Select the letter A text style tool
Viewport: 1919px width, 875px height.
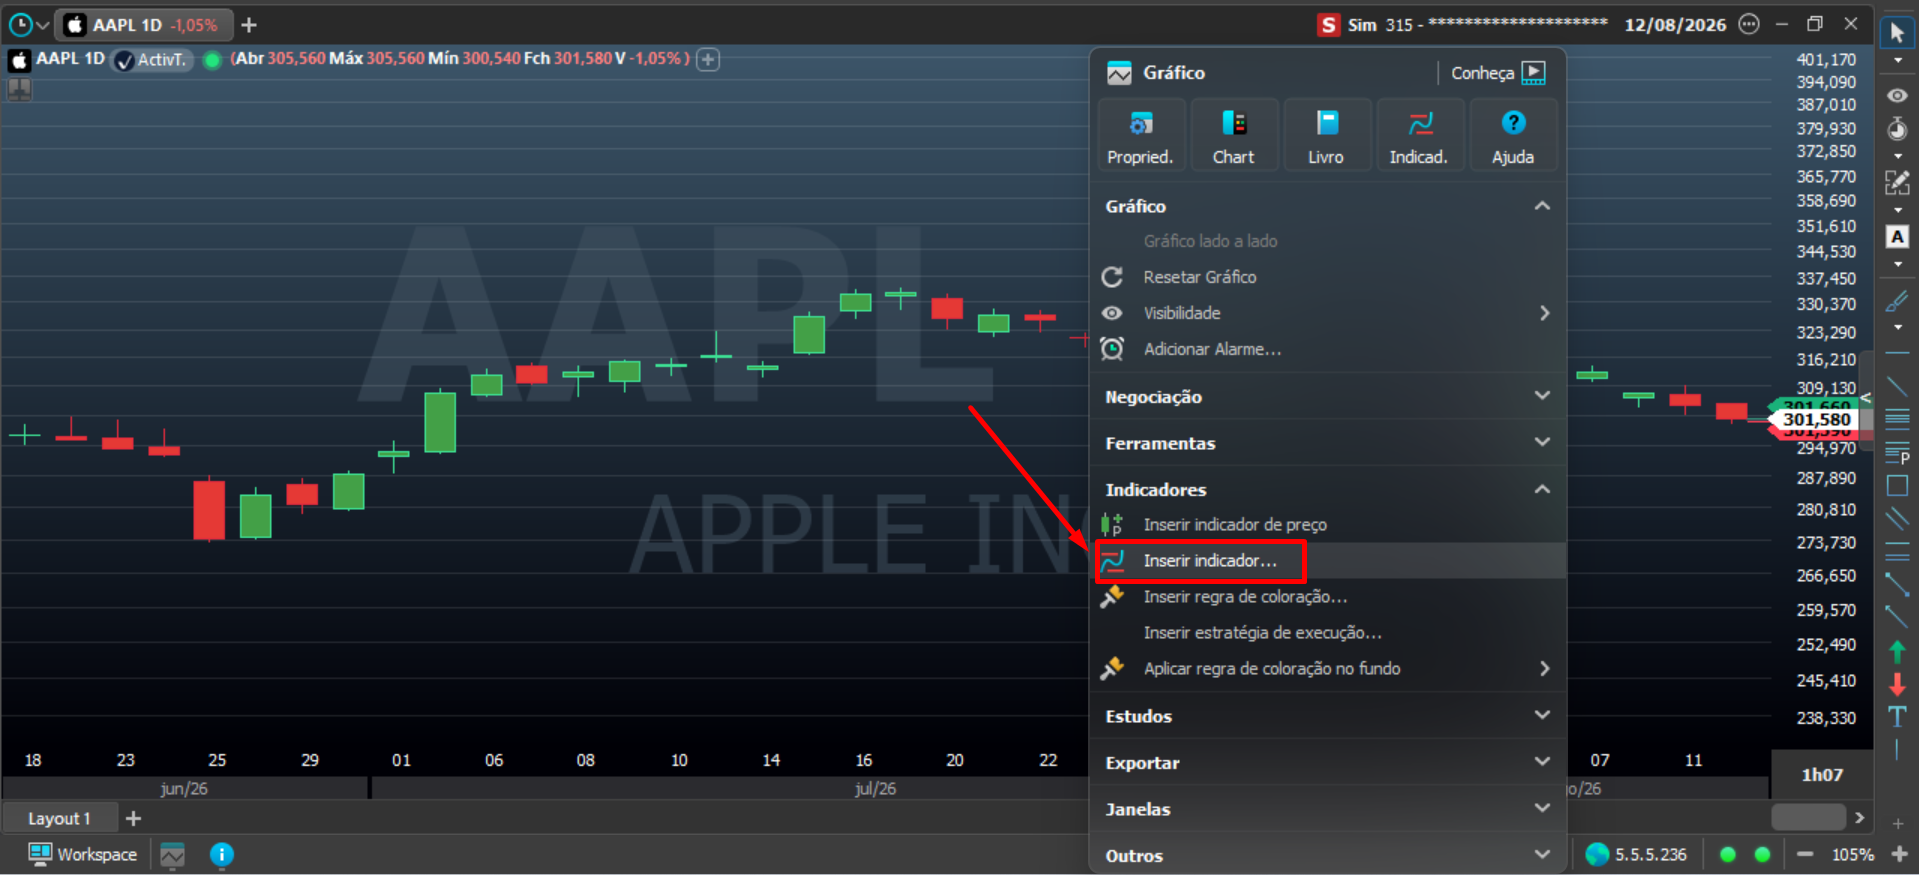tap(1897, 237)
